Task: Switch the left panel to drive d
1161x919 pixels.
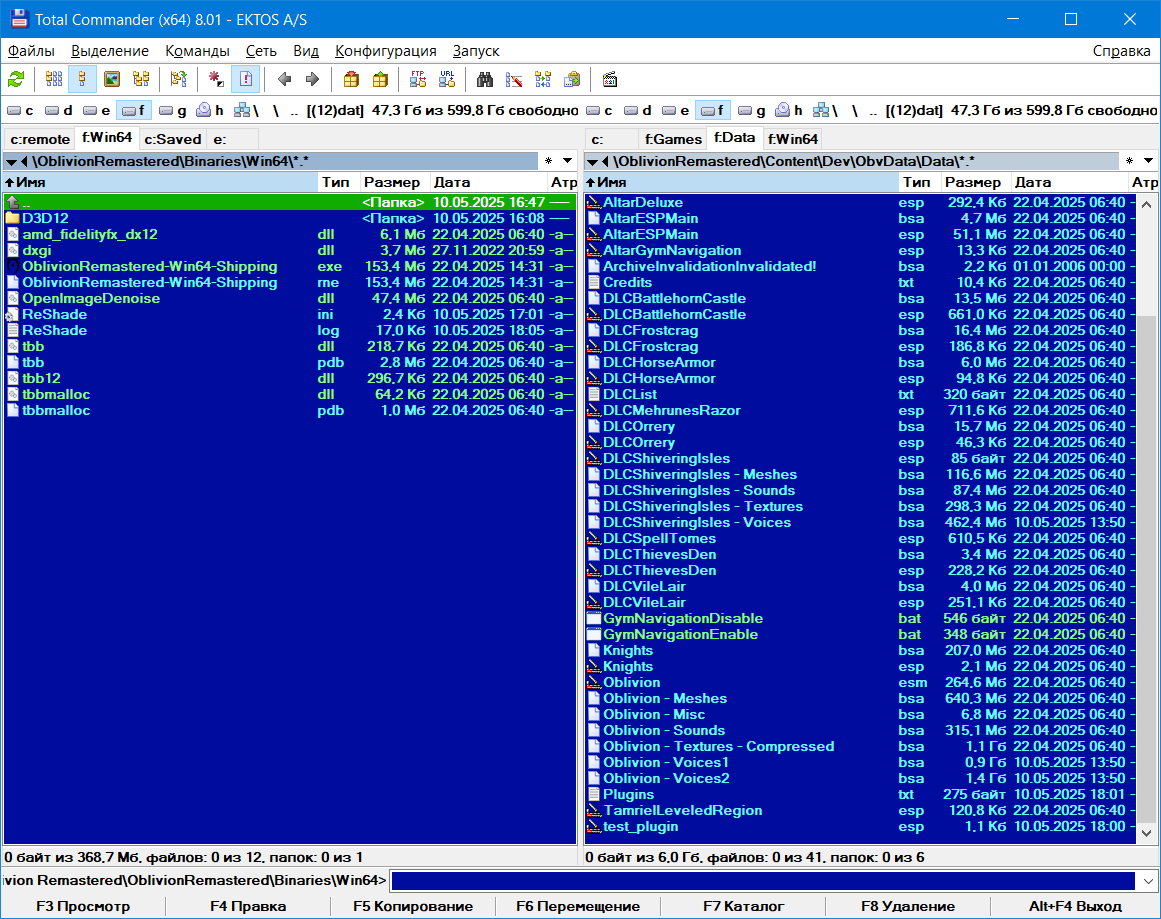Action: 58,110
